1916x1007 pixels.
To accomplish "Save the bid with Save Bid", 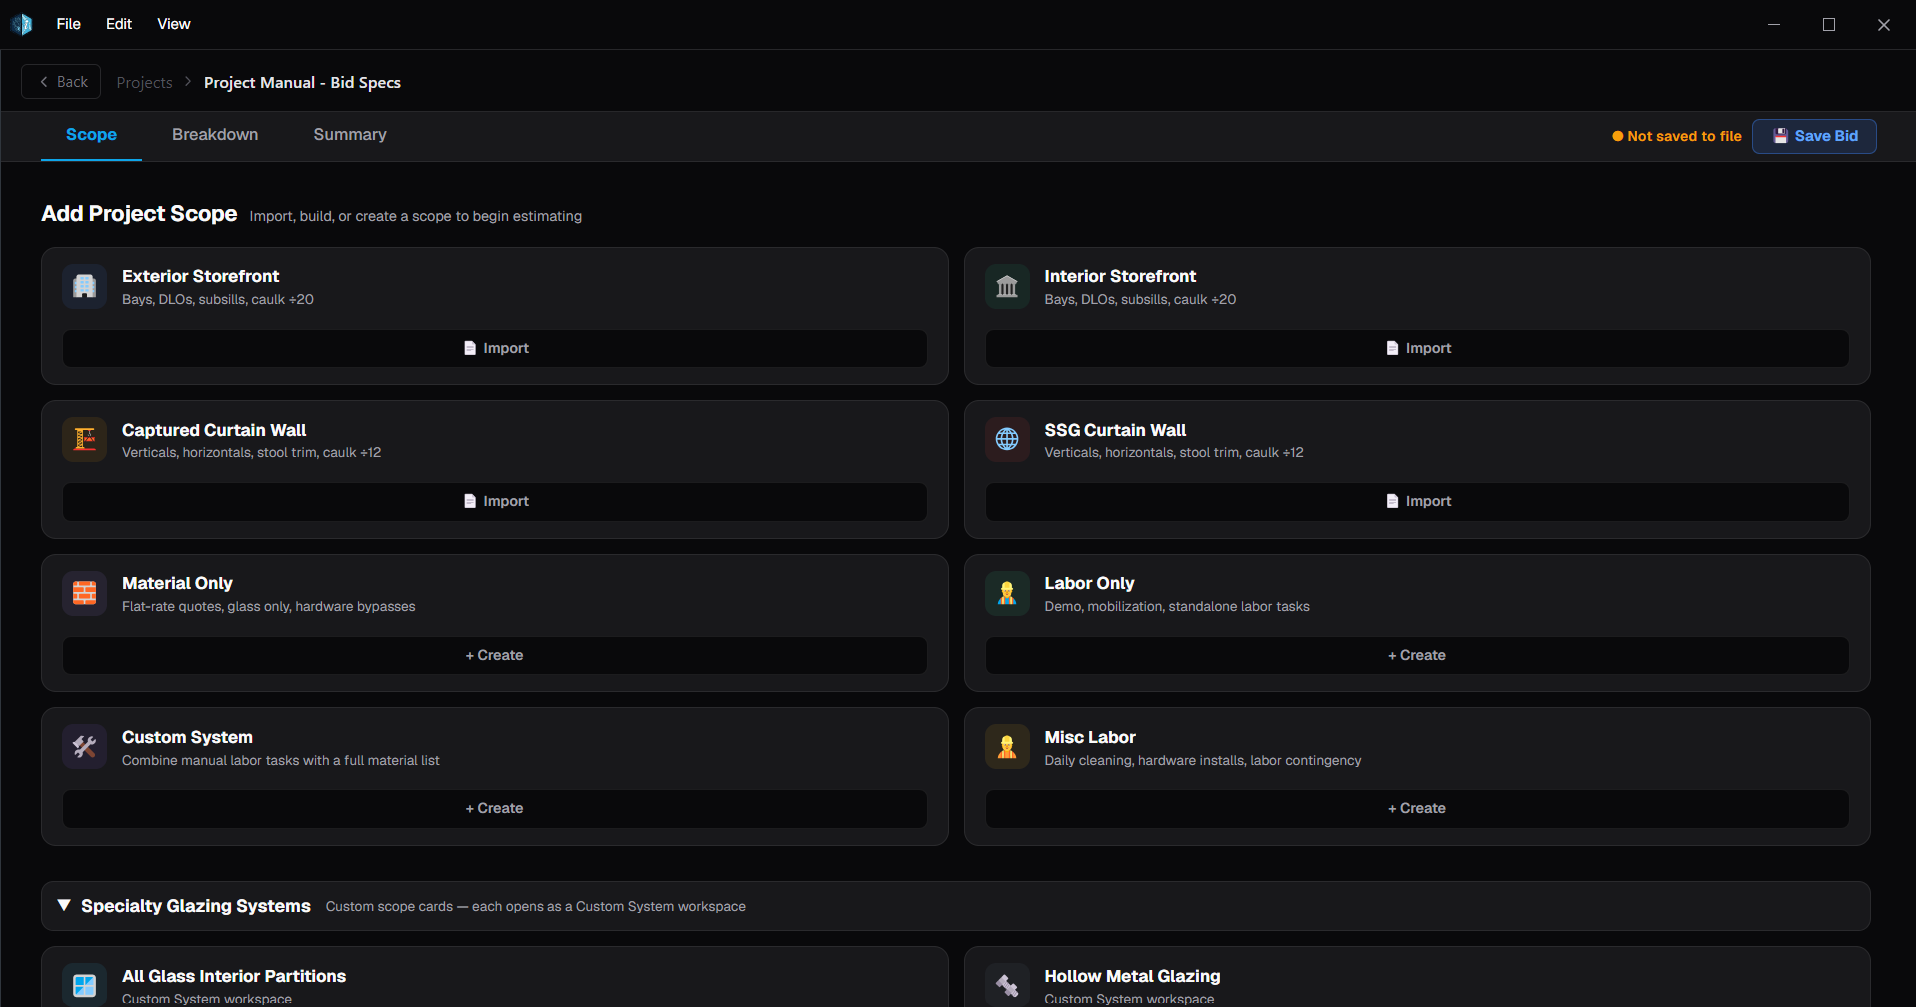I will tap(1814, 136).
